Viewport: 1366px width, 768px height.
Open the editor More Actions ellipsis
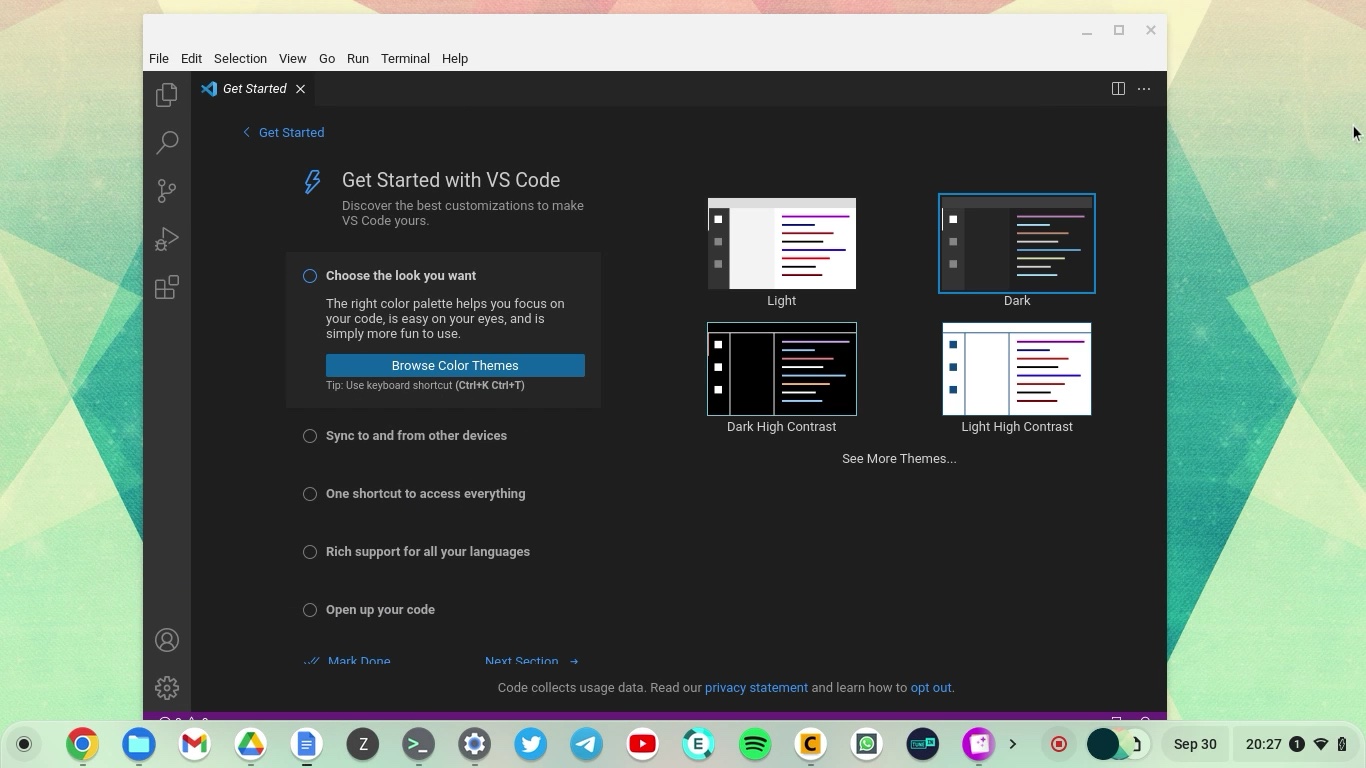click(x=1144, y=89)
